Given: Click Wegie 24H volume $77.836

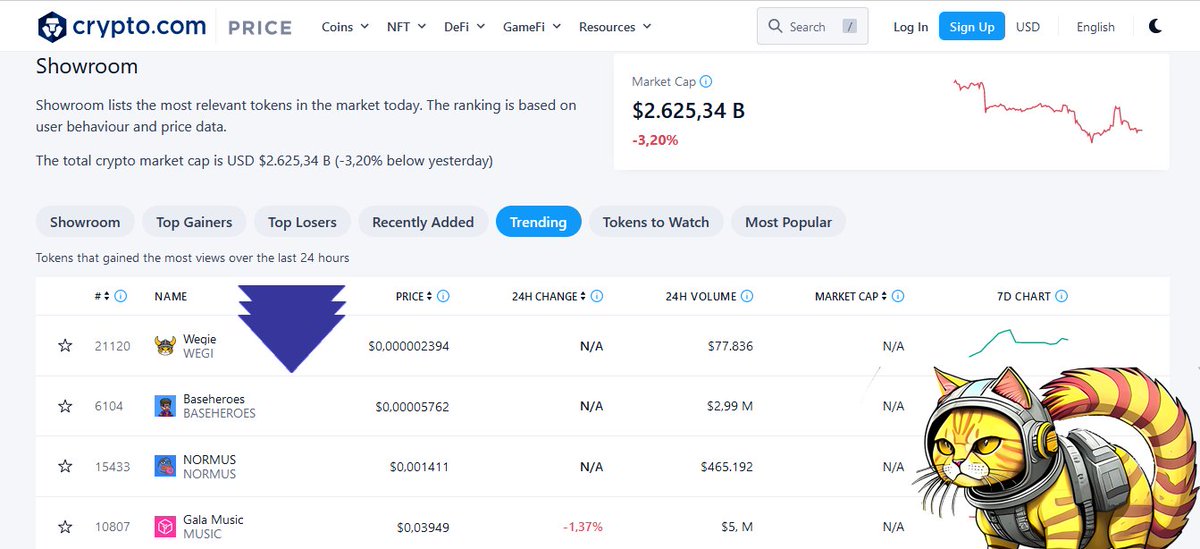Looking at the screenshot, I should pos(728,346).
